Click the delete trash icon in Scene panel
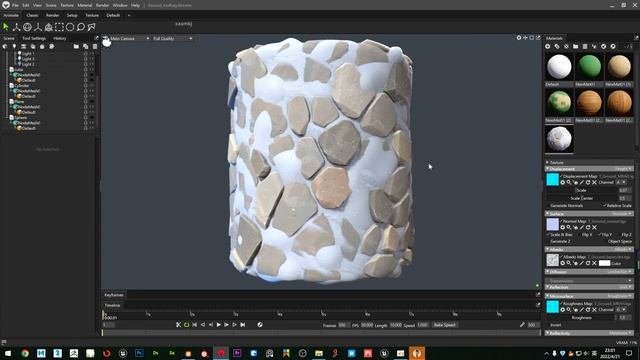Viewport: 640px width, 360px height. pyautogui.click(x=95, y=47)
